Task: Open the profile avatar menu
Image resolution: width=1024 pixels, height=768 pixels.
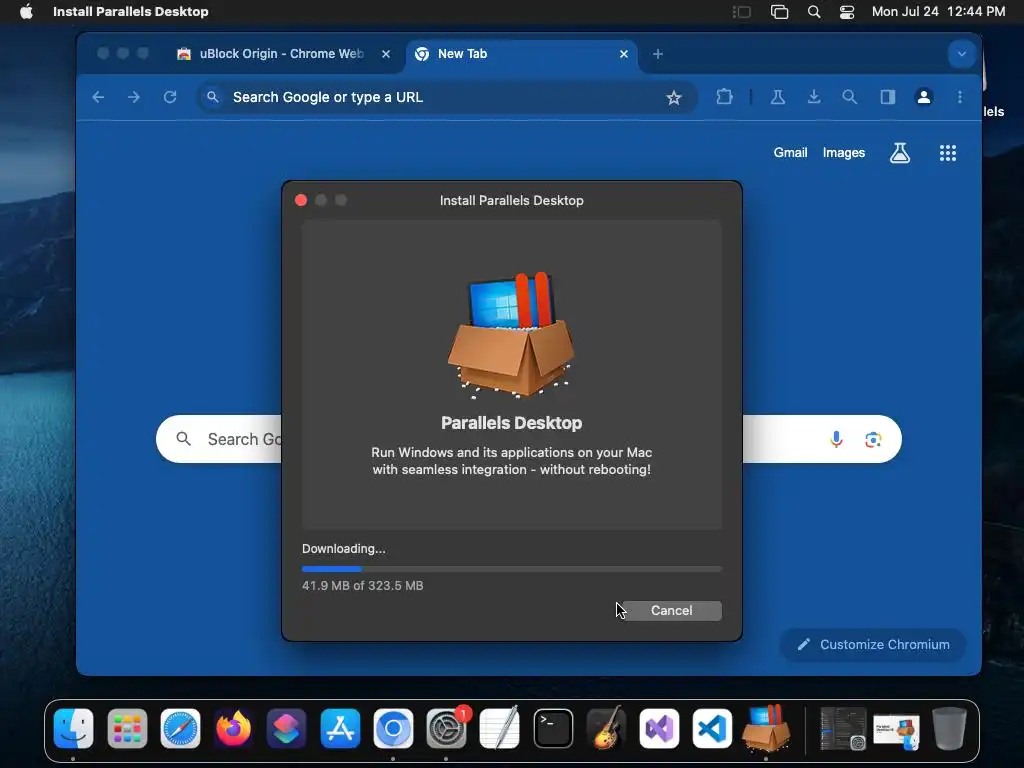Action: point(923,97)
